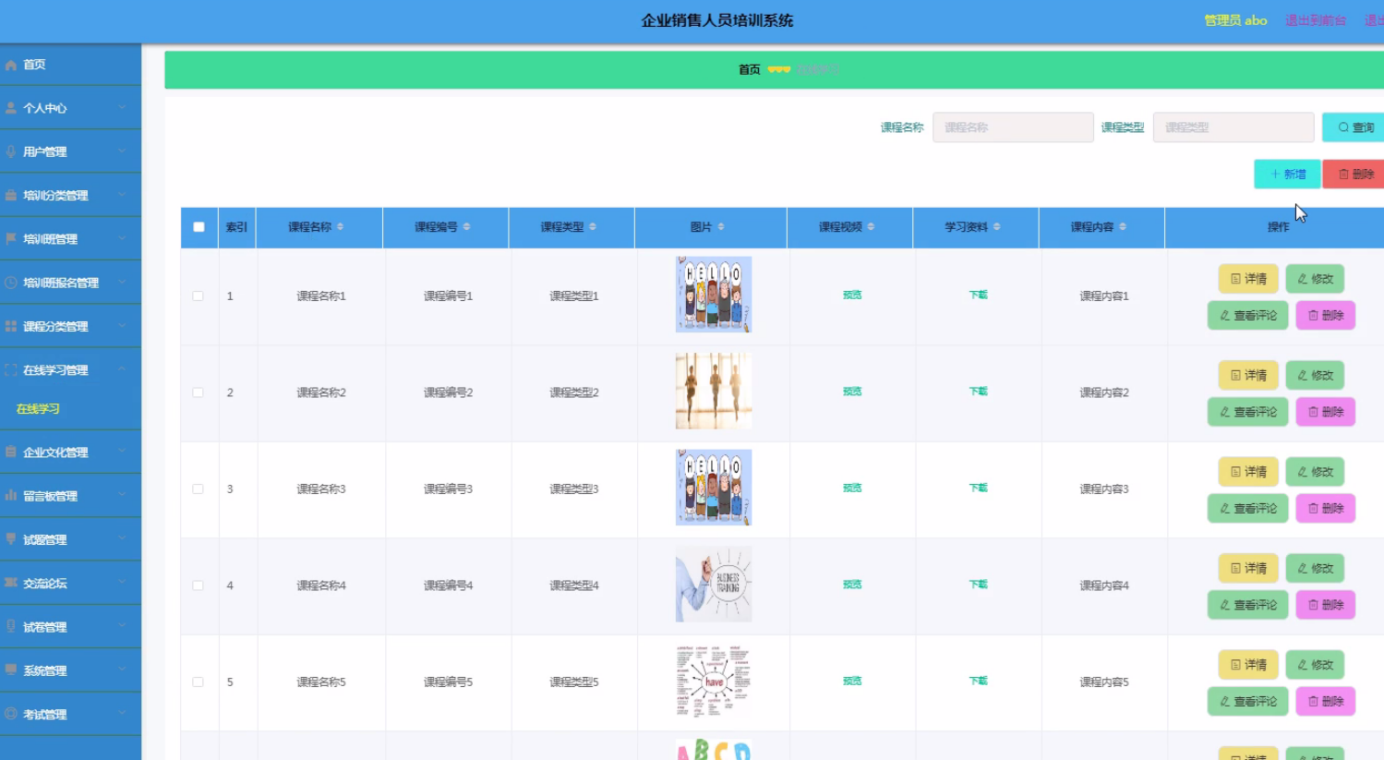Click the 新增 add button
The width and height of the screenshot is (1384, 760).
click(1287, 174)
